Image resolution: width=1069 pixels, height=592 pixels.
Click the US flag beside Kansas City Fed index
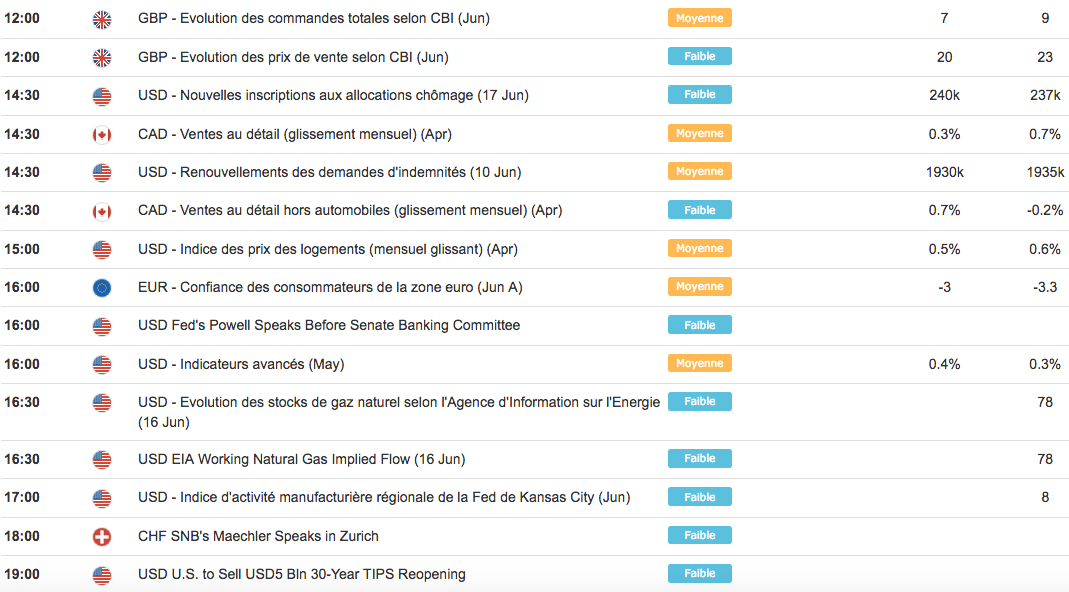coord(102,498)
